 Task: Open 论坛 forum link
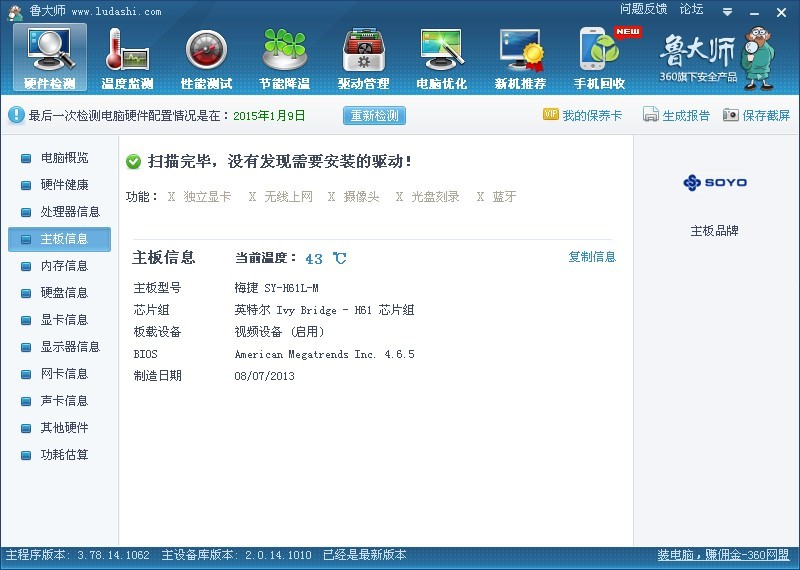coord(691,9)
